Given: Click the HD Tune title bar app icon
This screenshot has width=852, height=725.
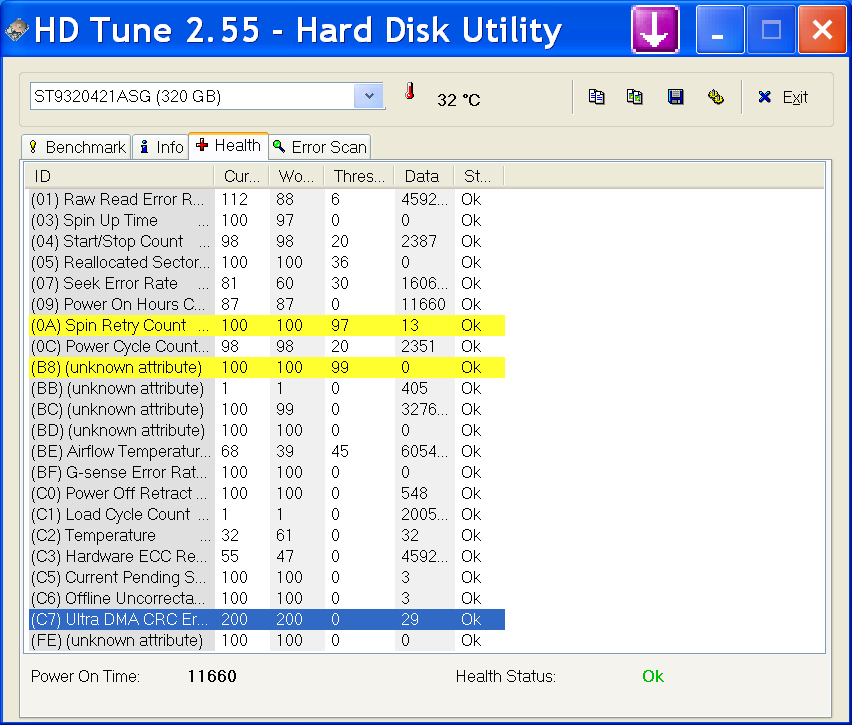Looking at the screenshot, I should 16,30.
